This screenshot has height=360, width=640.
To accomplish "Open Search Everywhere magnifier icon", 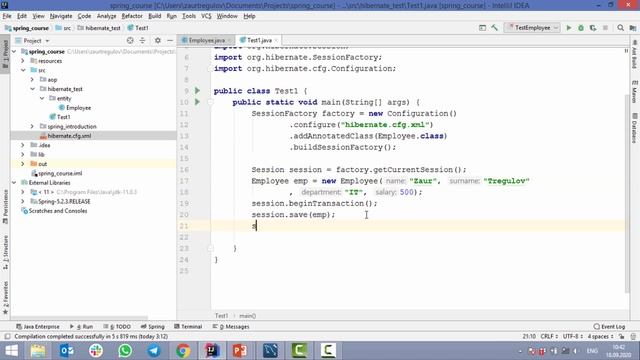I will (620, 28).
